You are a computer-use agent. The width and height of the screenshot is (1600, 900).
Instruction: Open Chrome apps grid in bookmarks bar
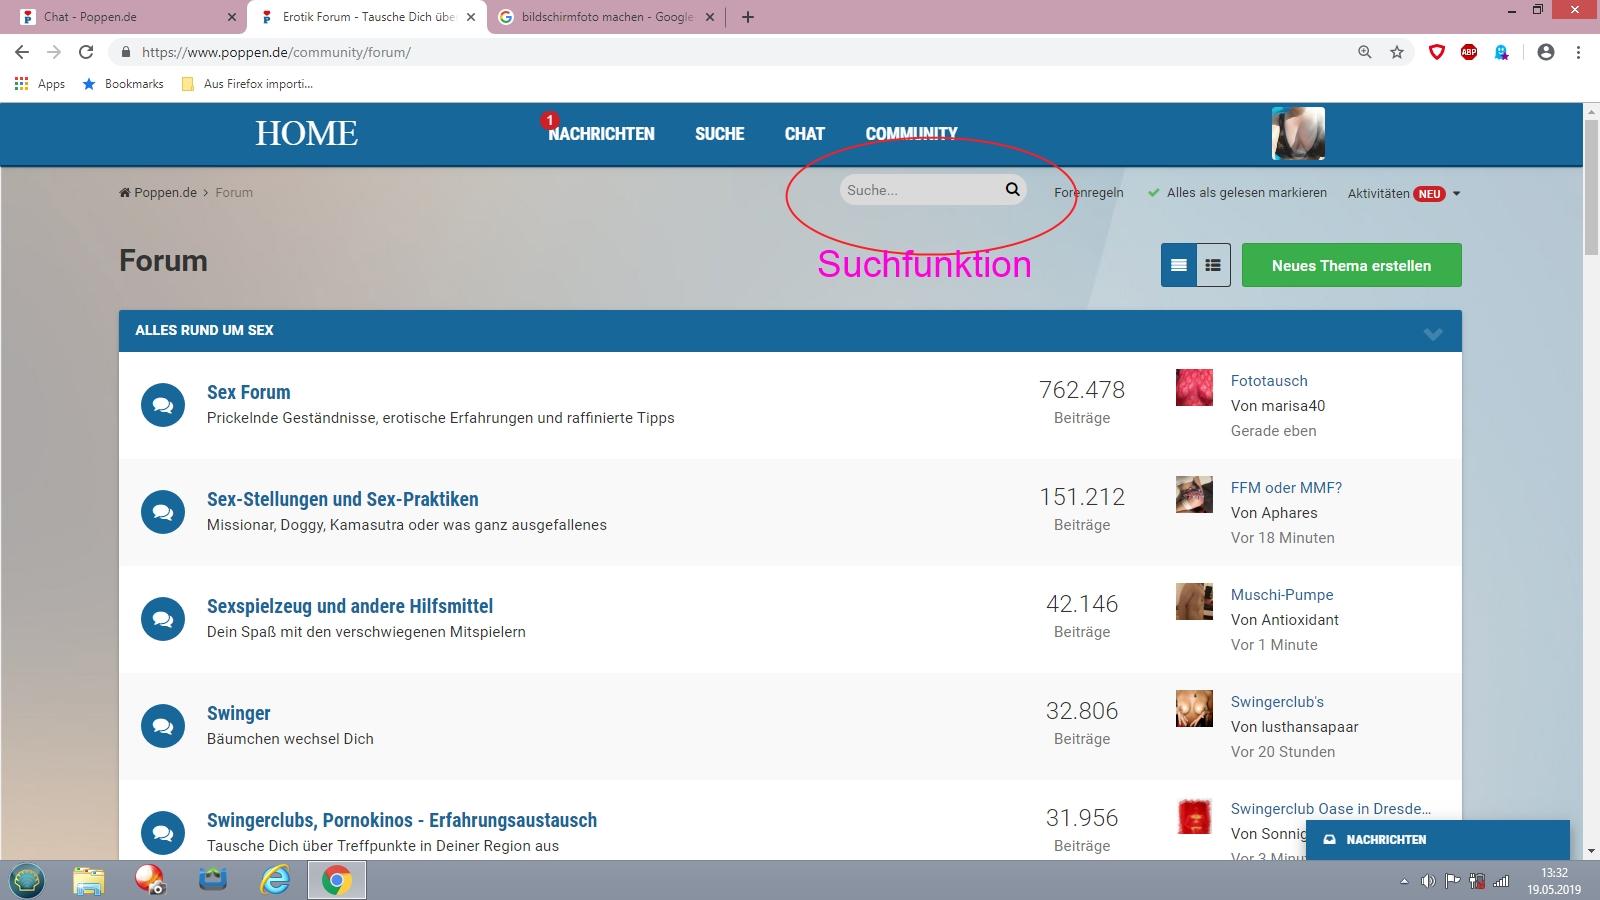[22, 84]
